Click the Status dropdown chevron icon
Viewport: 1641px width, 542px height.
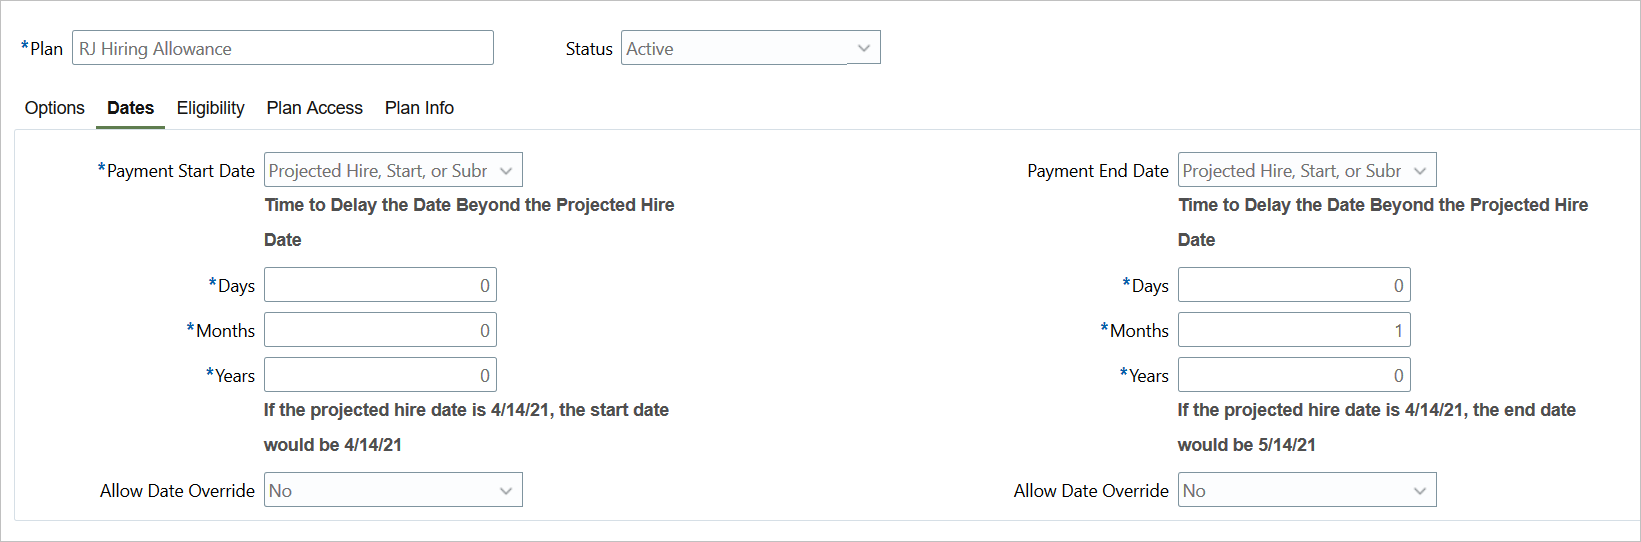[x=864, y=48]
